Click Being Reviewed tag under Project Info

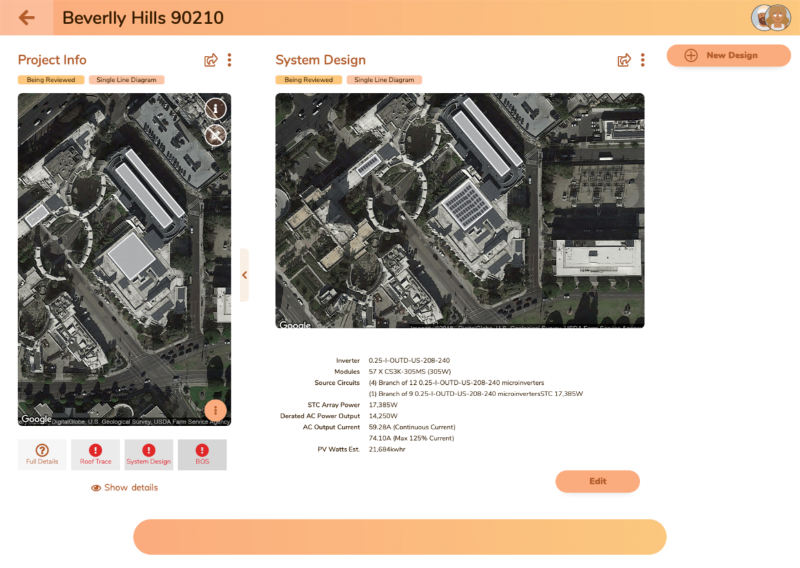(x=51, y=80)
